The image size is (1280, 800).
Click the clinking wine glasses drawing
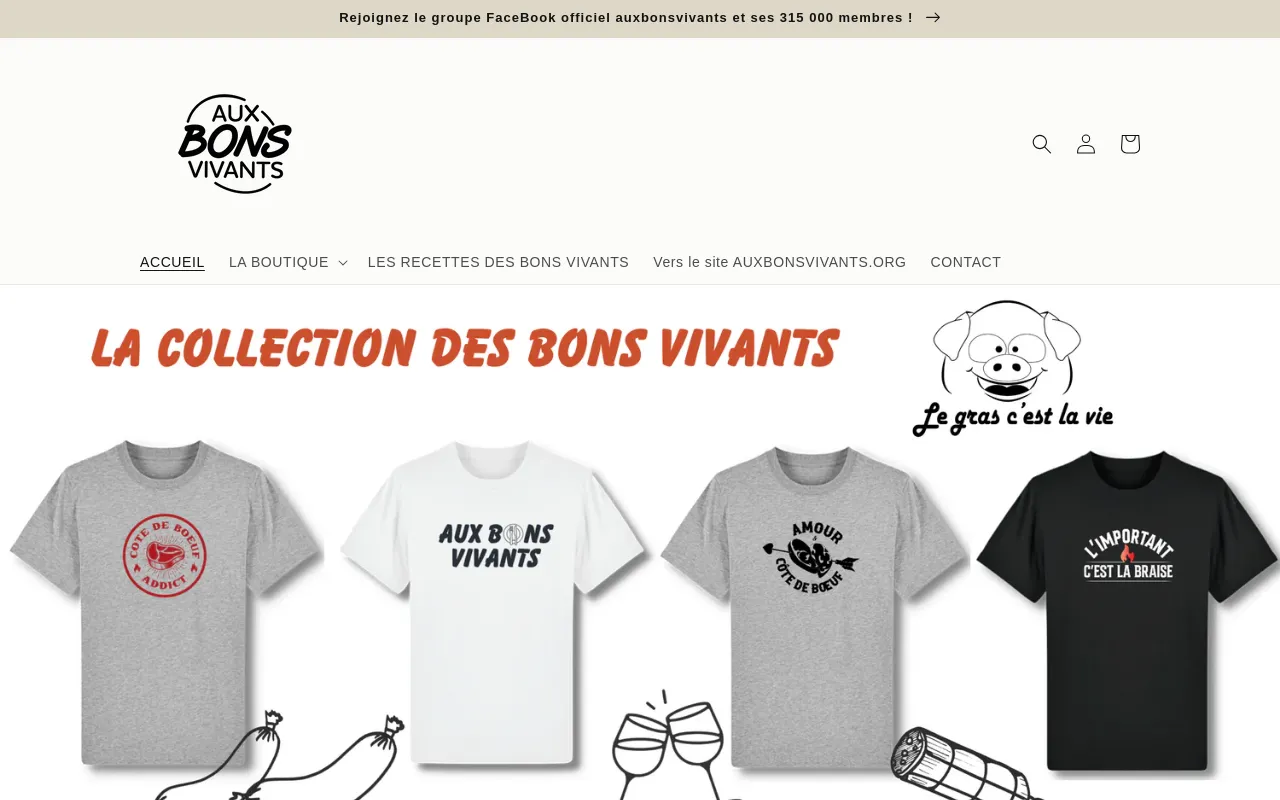[x=668, y=746]
